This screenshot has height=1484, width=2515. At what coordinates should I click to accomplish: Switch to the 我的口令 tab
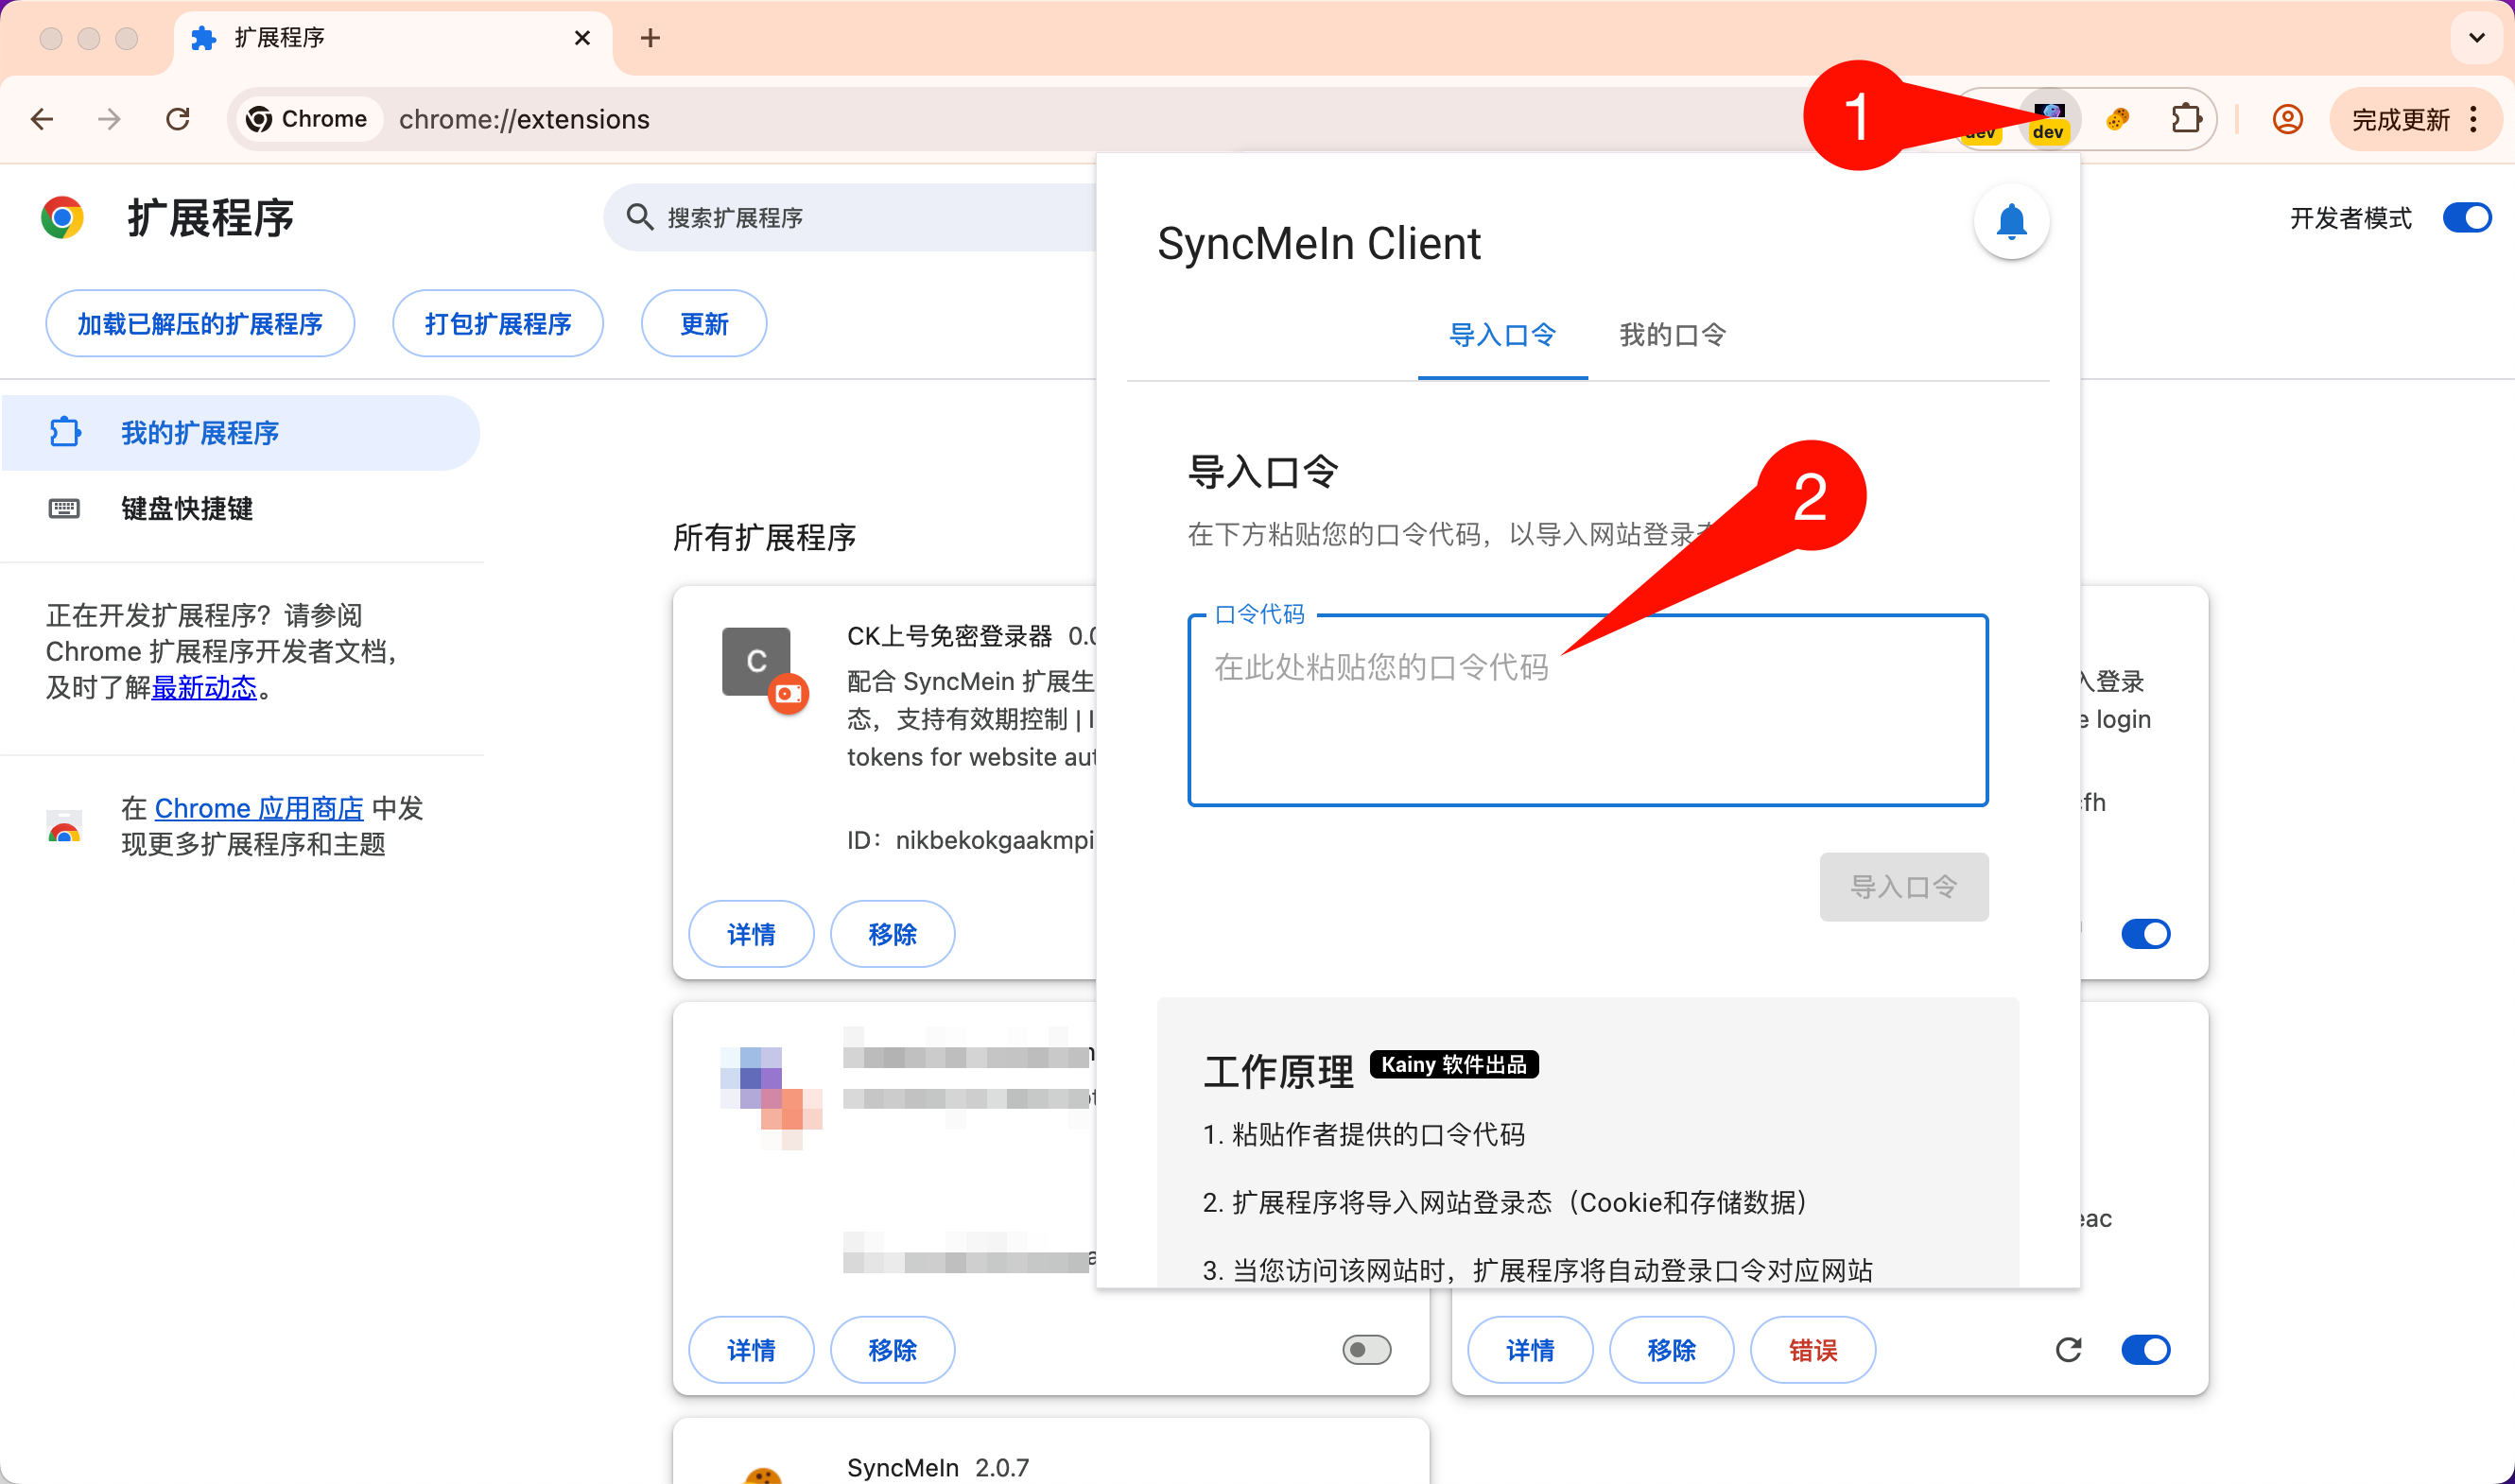[1672, 335]
